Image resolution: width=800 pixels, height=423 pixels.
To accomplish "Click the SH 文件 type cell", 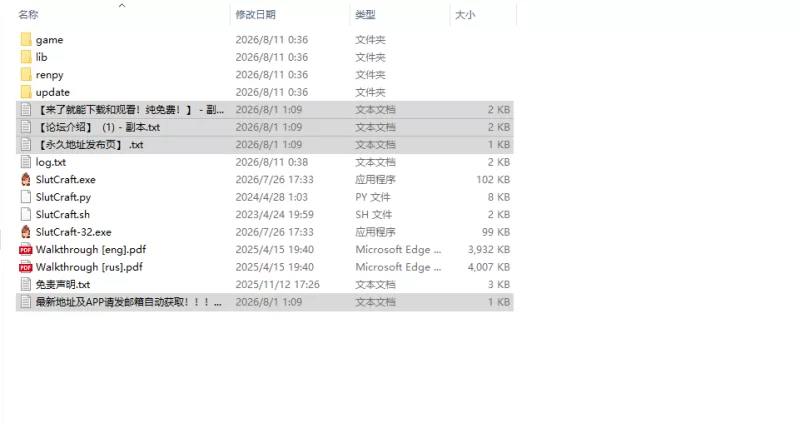I will tap(373, 214).
